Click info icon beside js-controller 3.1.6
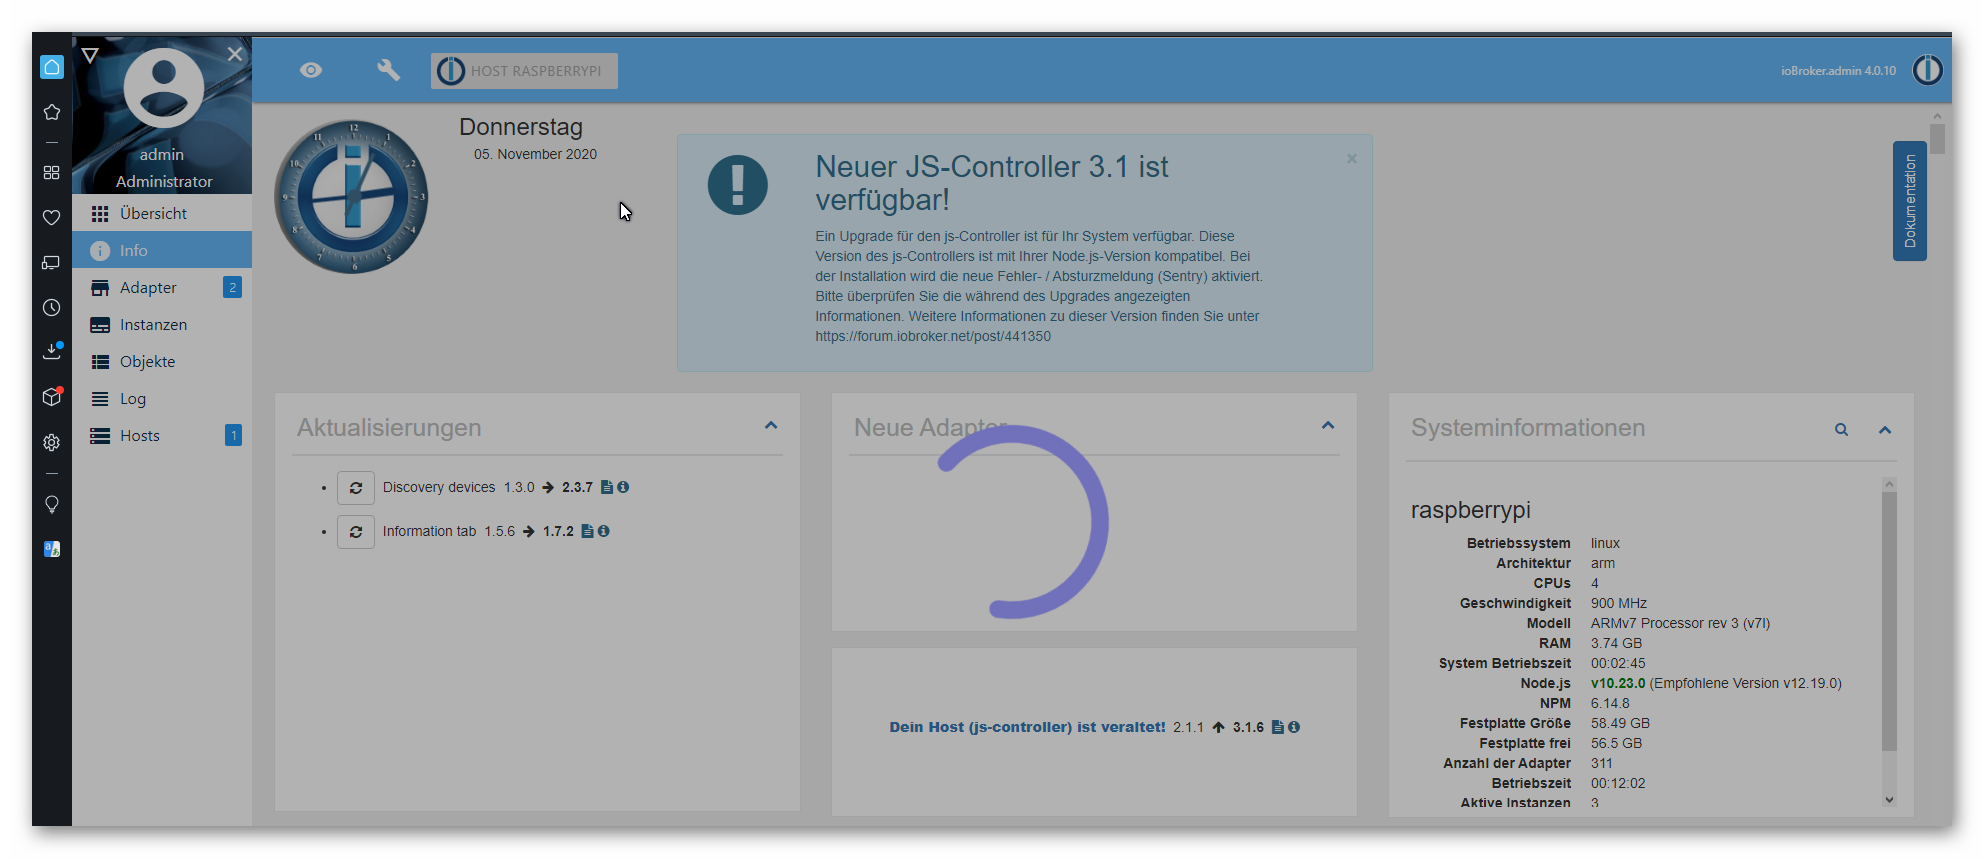The image size is (1984, 858). coord(1294,727)
